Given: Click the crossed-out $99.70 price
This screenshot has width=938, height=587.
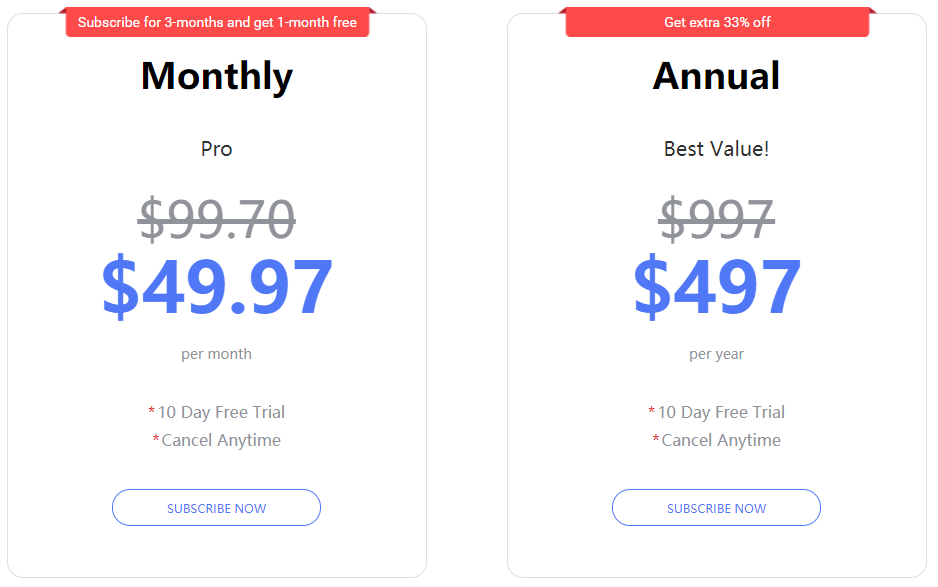Looking at the screenshot, I should [217, 219].
